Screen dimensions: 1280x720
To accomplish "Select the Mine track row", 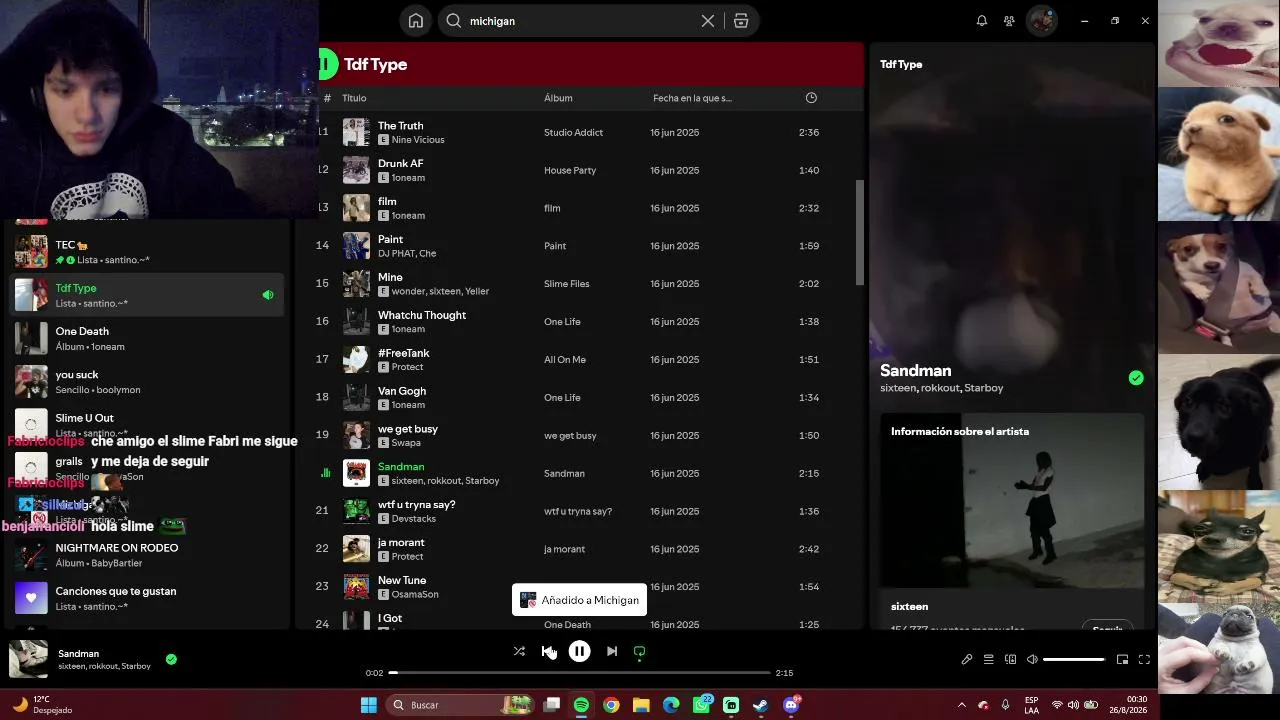I will pyautogui.click(x=580, y=284).
